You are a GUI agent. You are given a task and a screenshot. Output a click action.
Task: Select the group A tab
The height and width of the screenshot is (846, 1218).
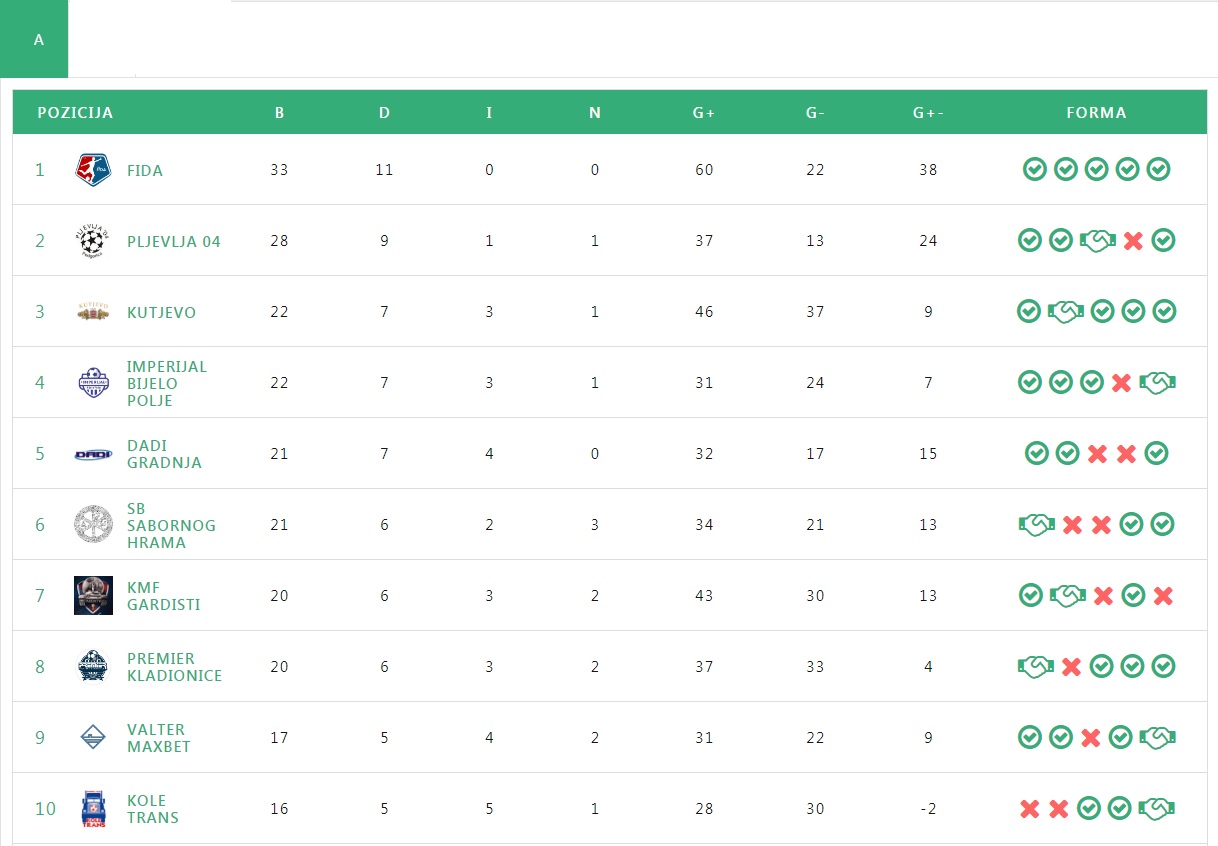[38, 40]
